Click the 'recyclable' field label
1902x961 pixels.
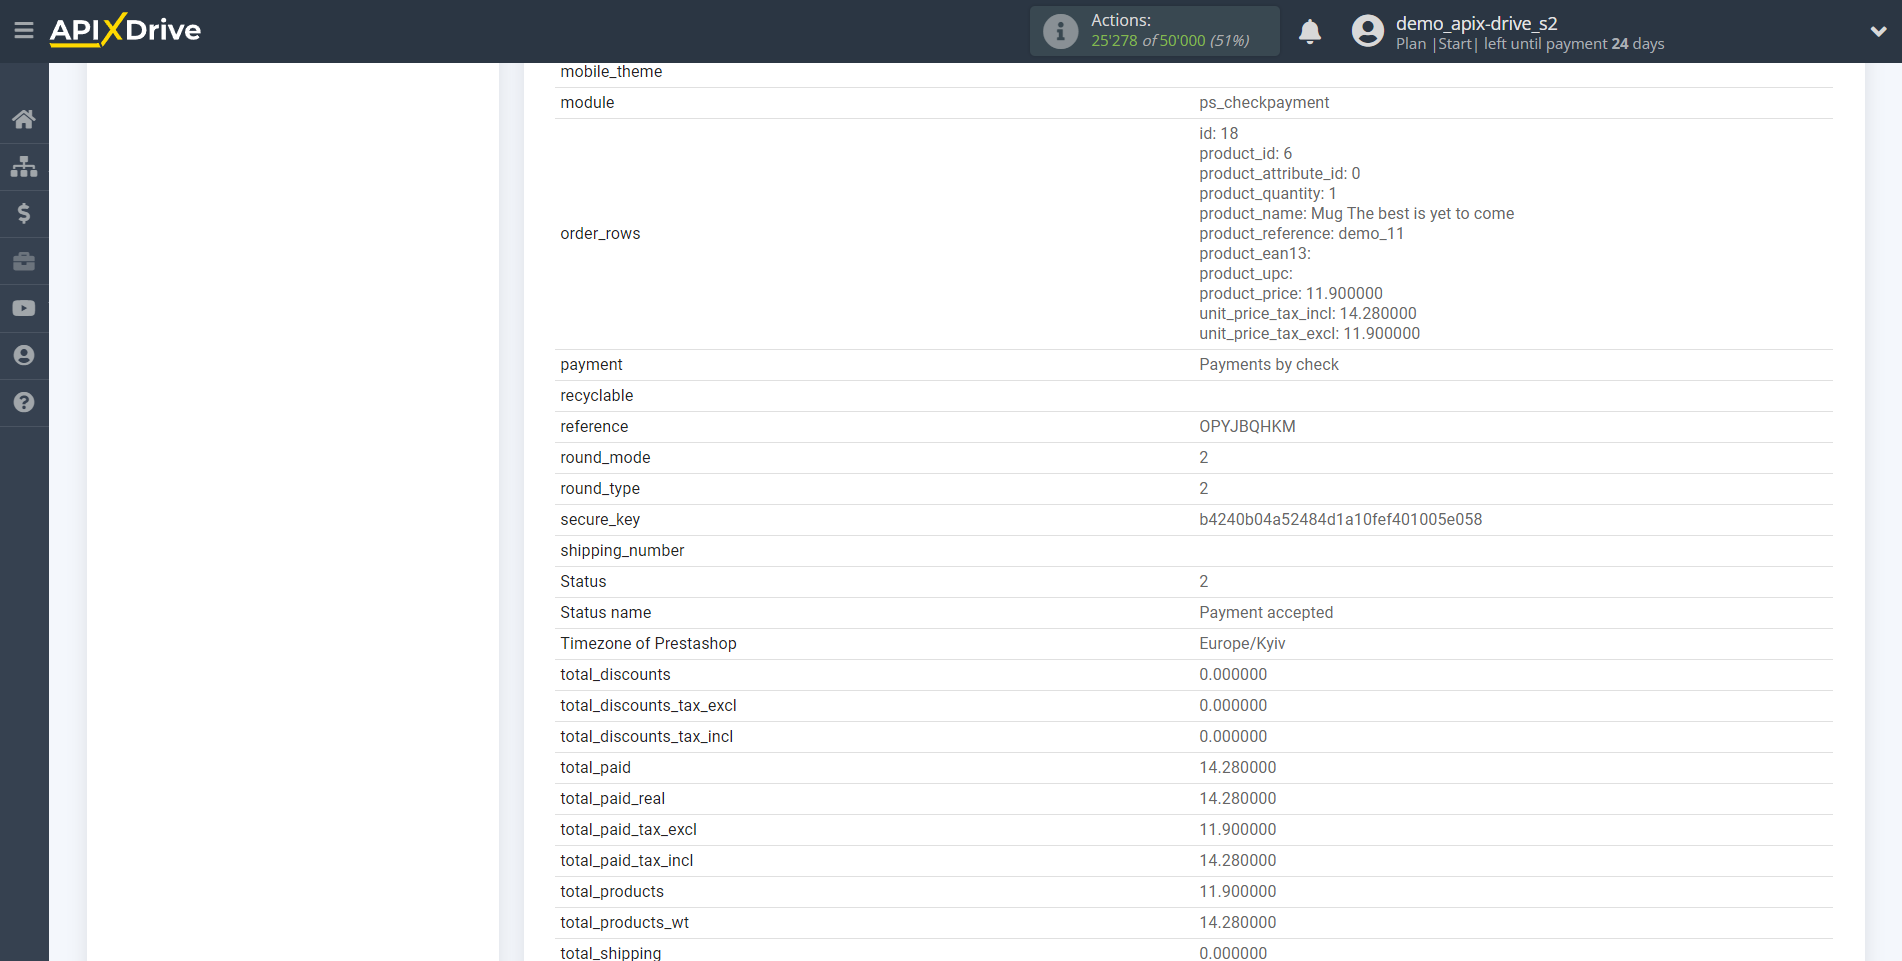(596, 395)
